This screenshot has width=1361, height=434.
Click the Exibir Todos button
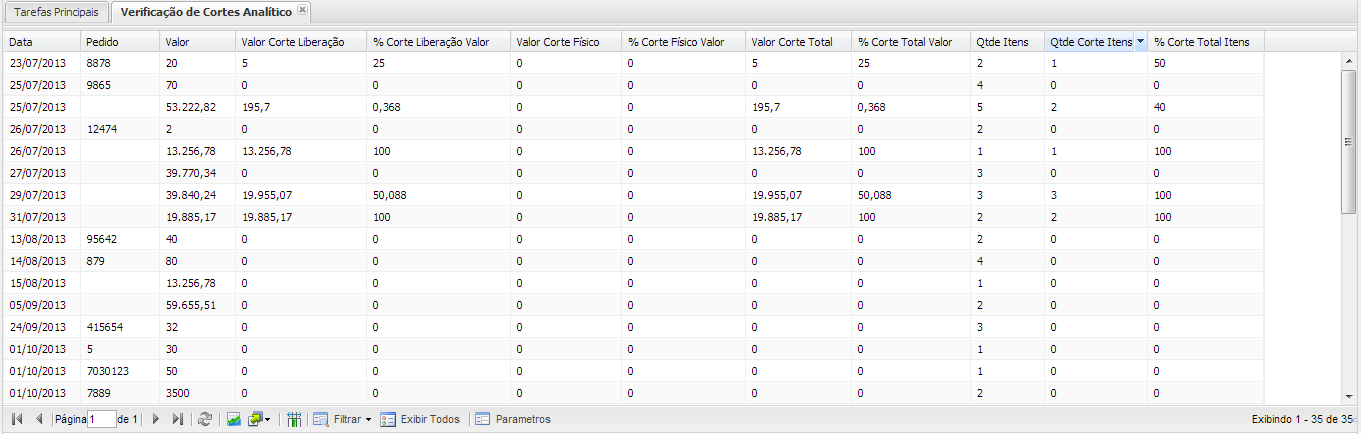(x=420, y=419)
